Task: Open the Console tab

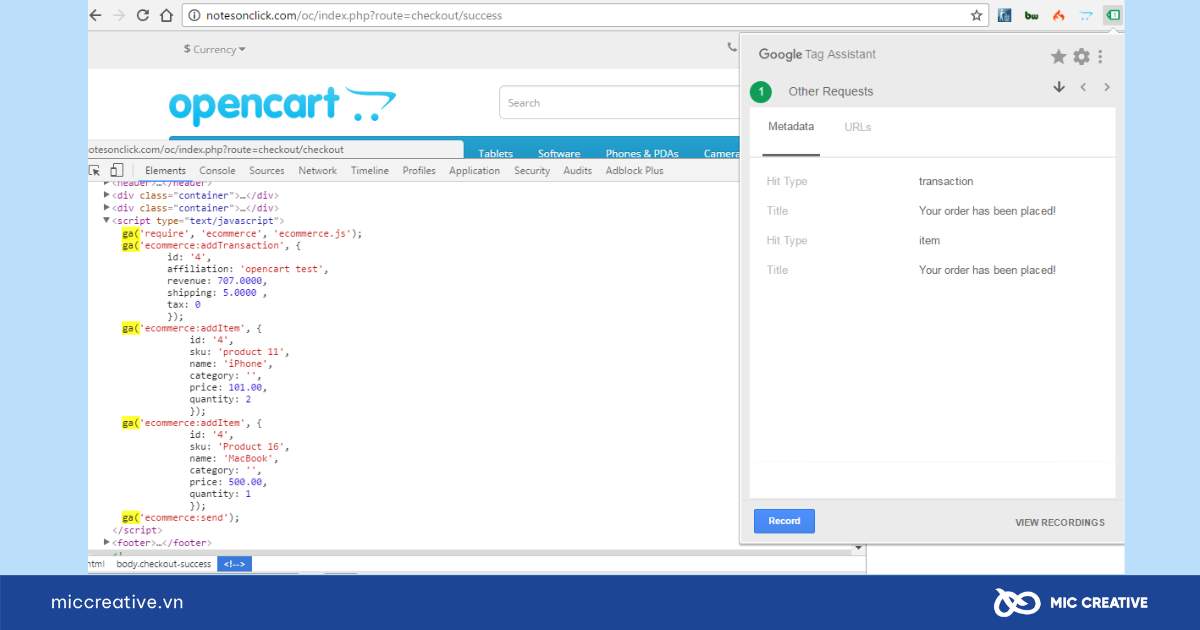Action: [x=217, y=171]
